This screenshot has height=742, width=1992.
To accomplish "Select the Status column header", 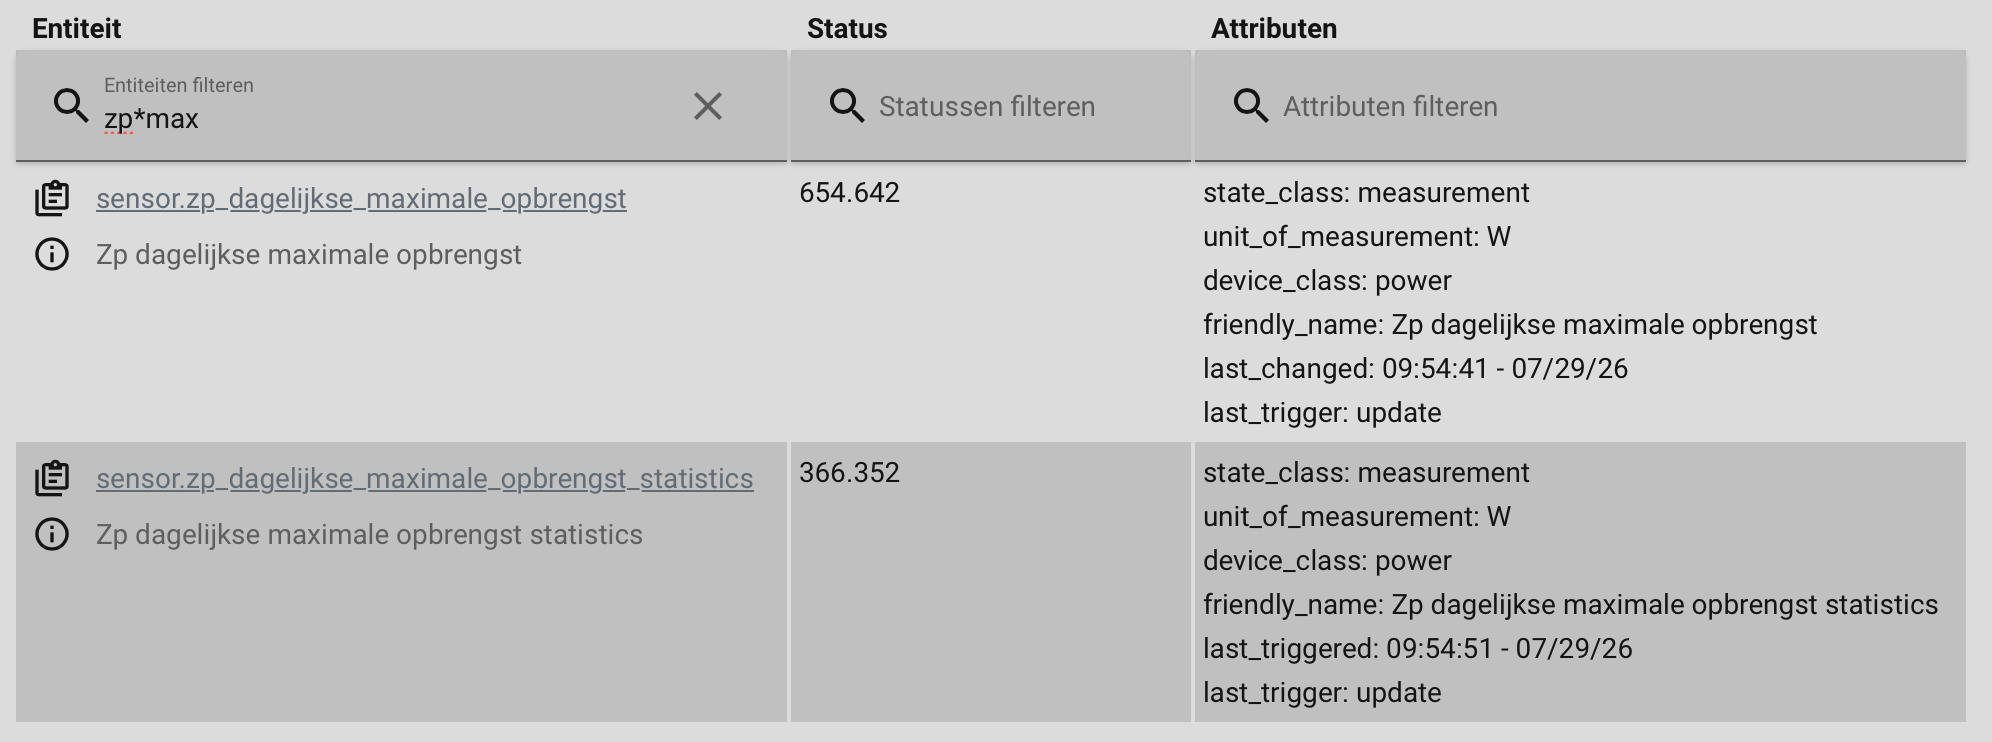I will tap(847, 28).
